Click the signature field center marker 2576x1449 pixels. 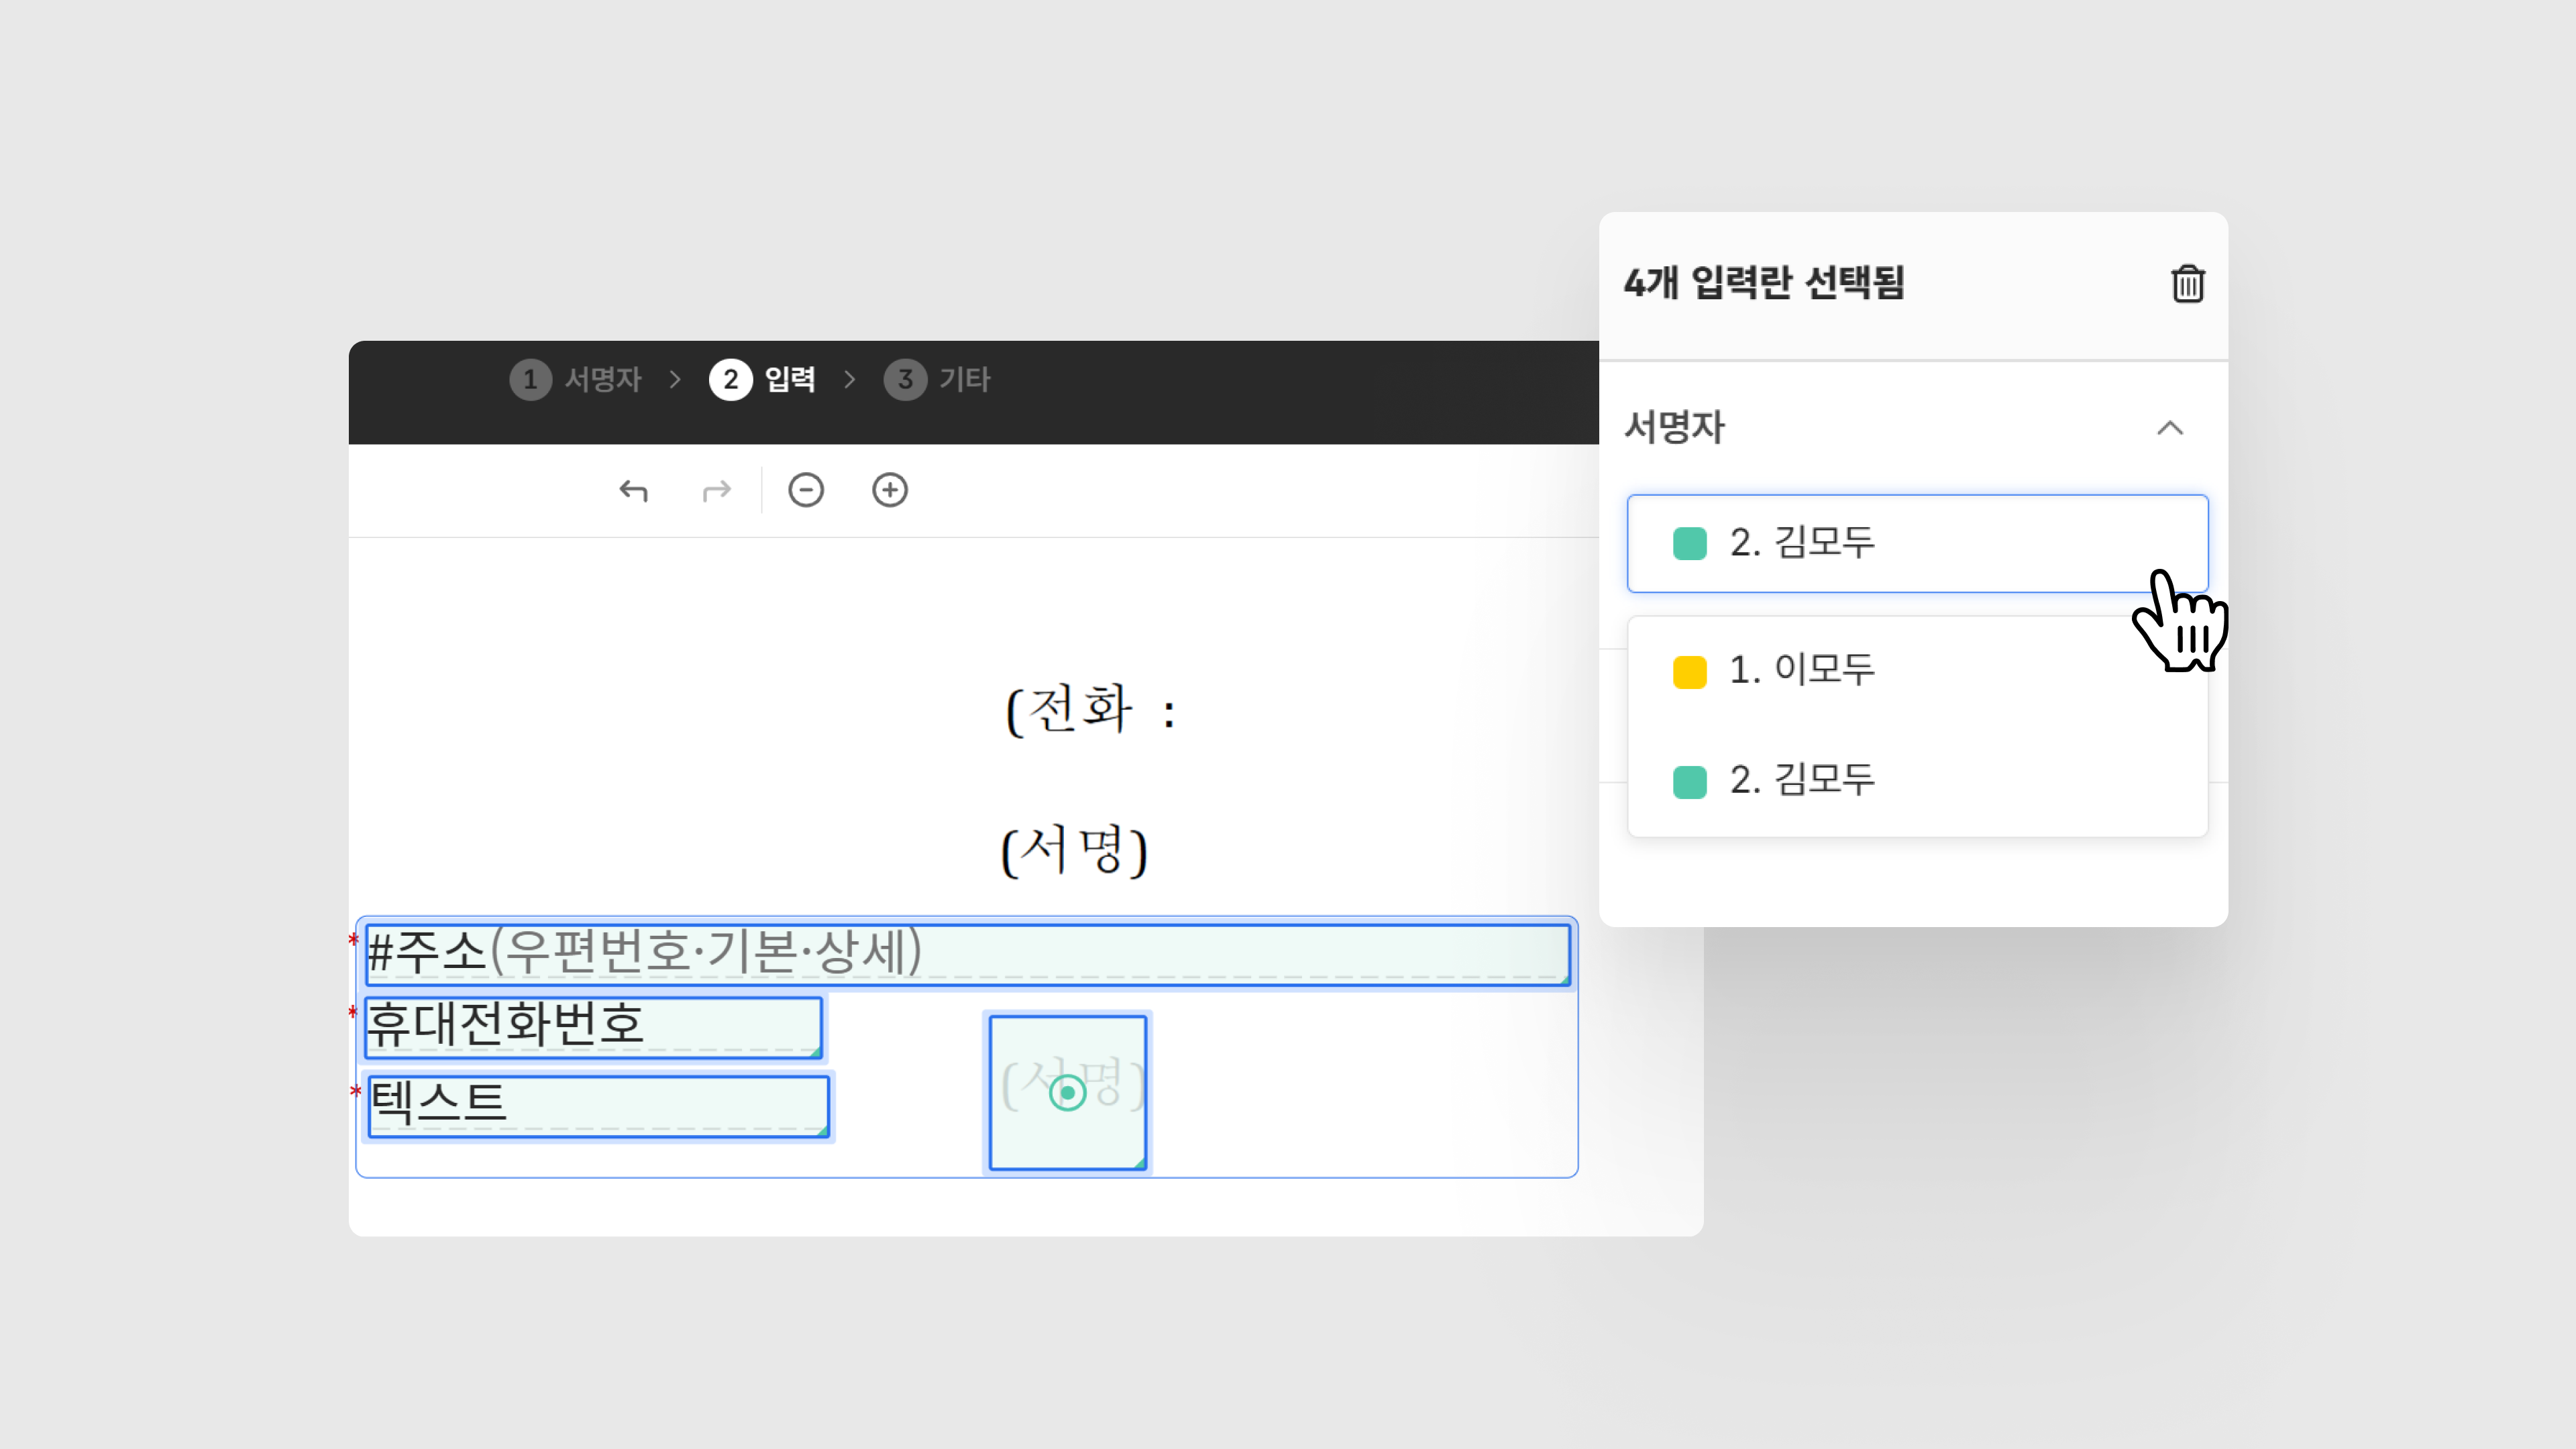coord(1067,1093)
